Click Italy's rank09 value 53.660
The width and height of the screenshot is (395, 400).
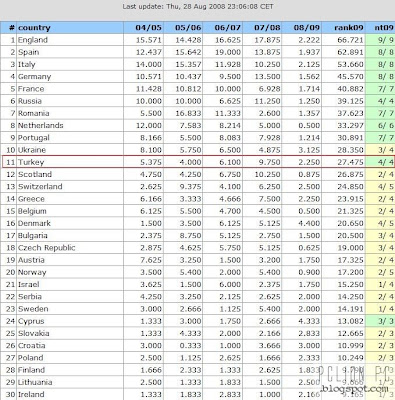pos(350,64)
